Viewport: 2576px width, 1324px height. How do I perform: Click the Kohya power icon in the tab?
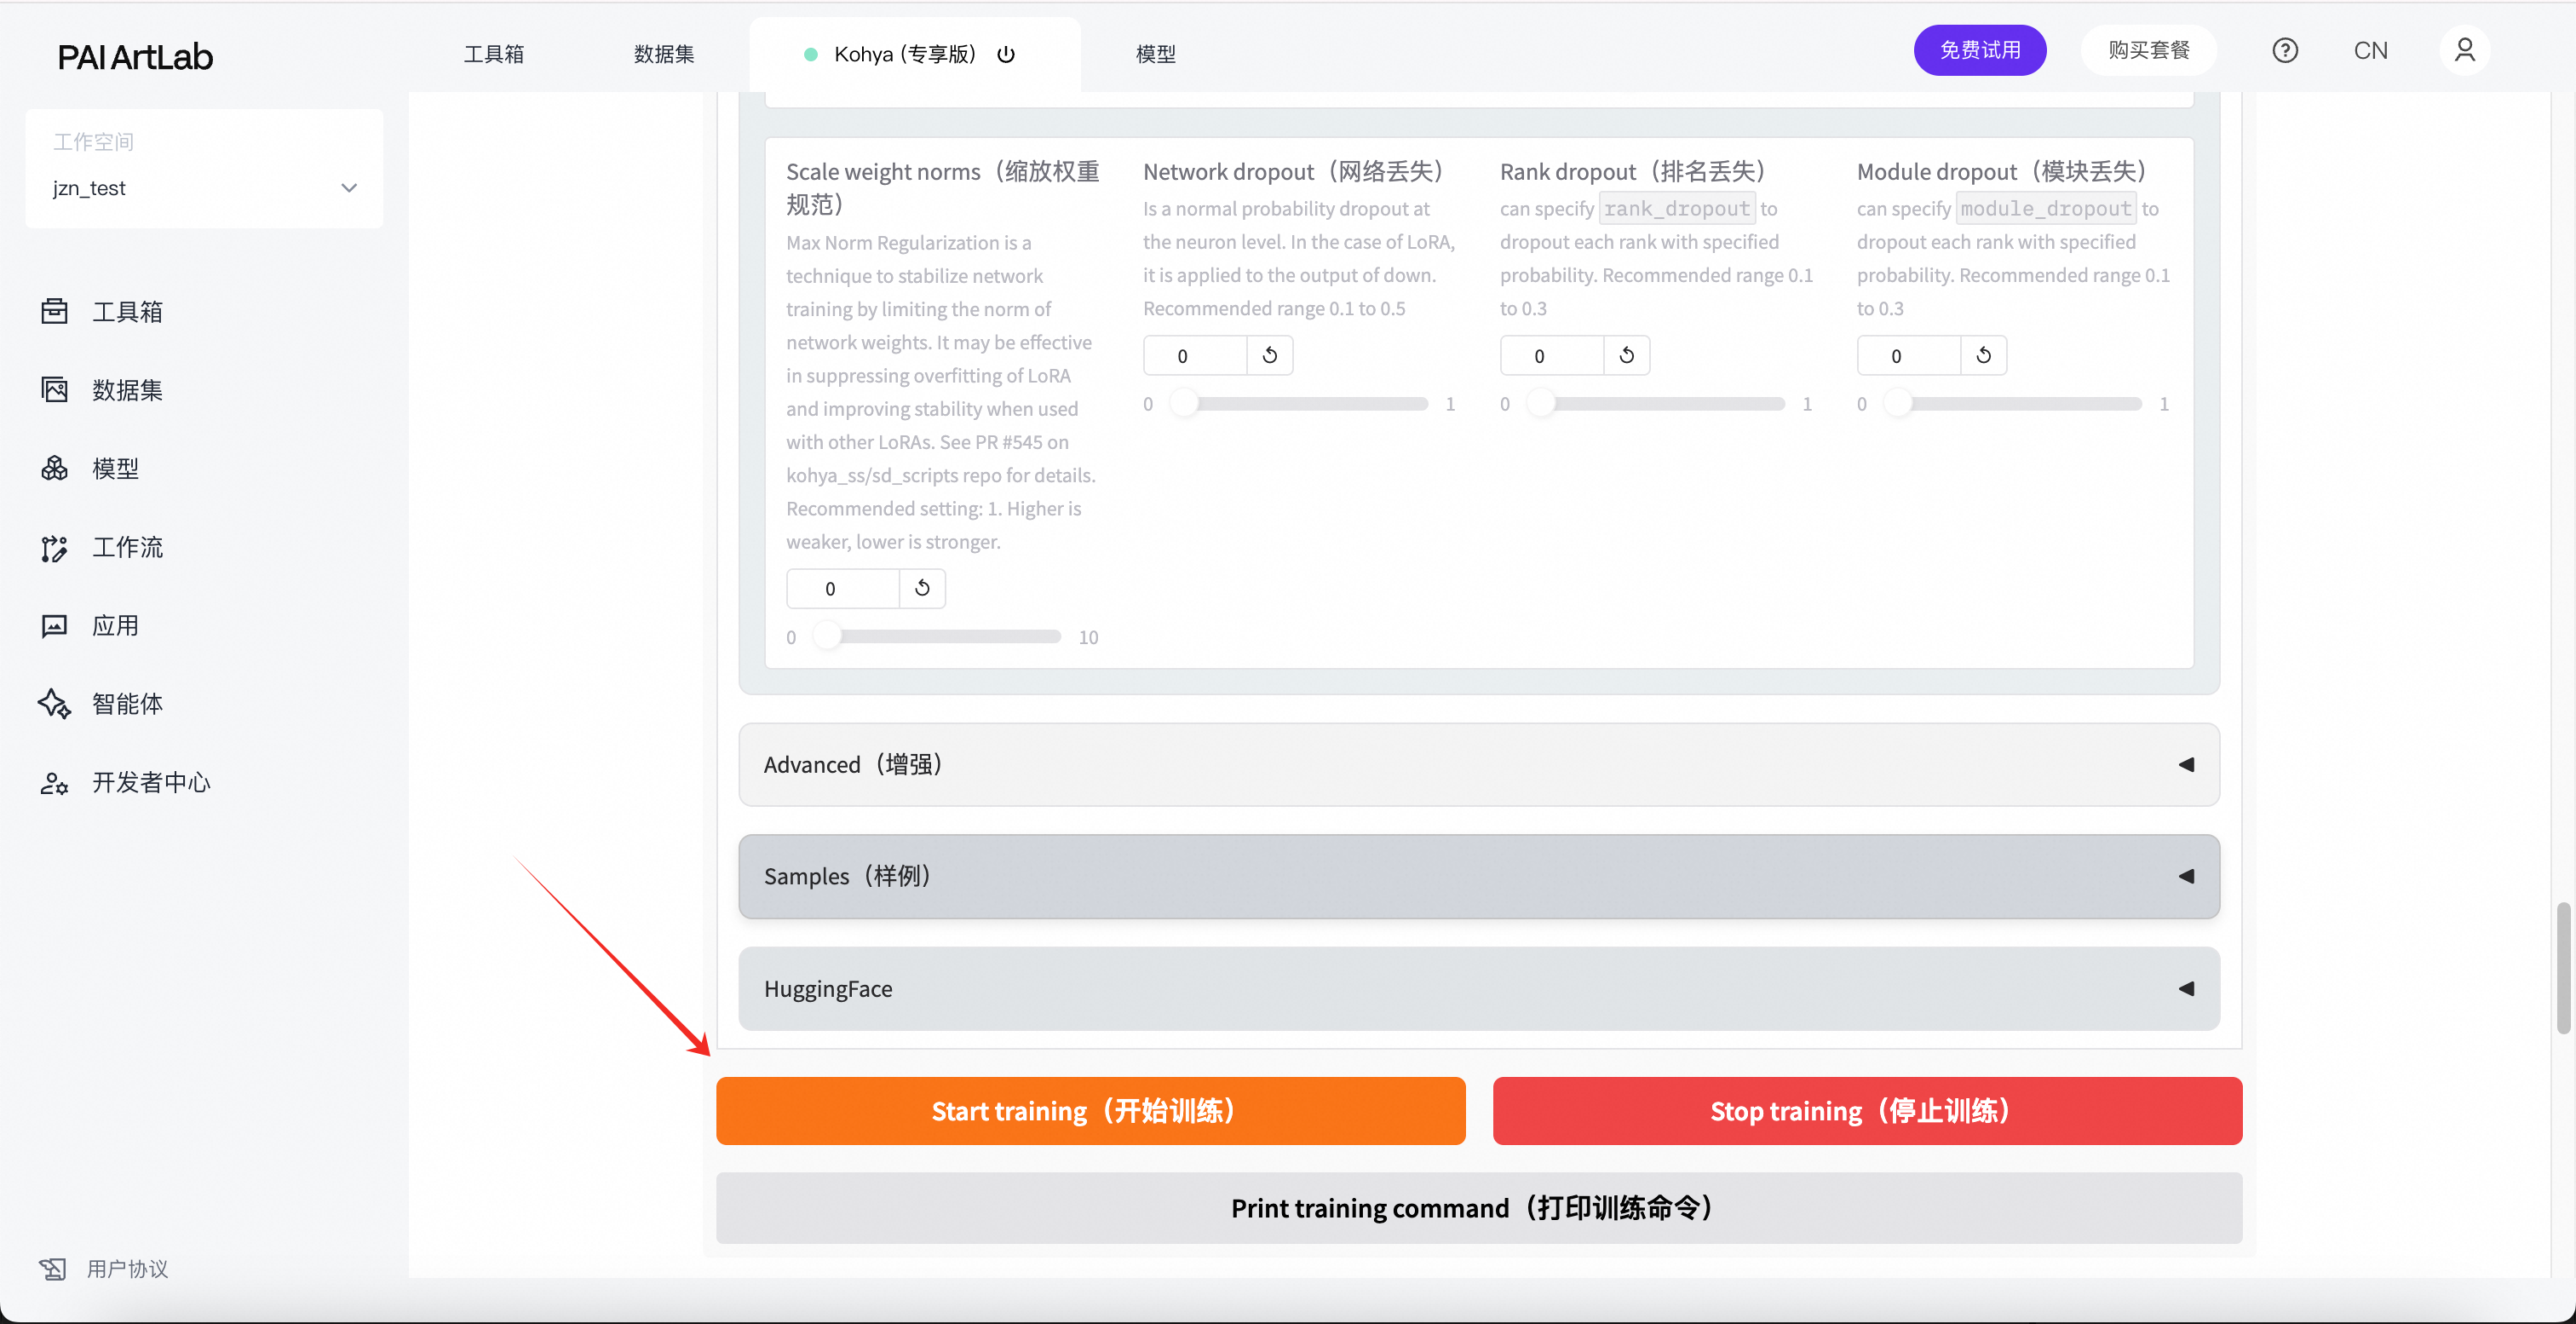1006,54
